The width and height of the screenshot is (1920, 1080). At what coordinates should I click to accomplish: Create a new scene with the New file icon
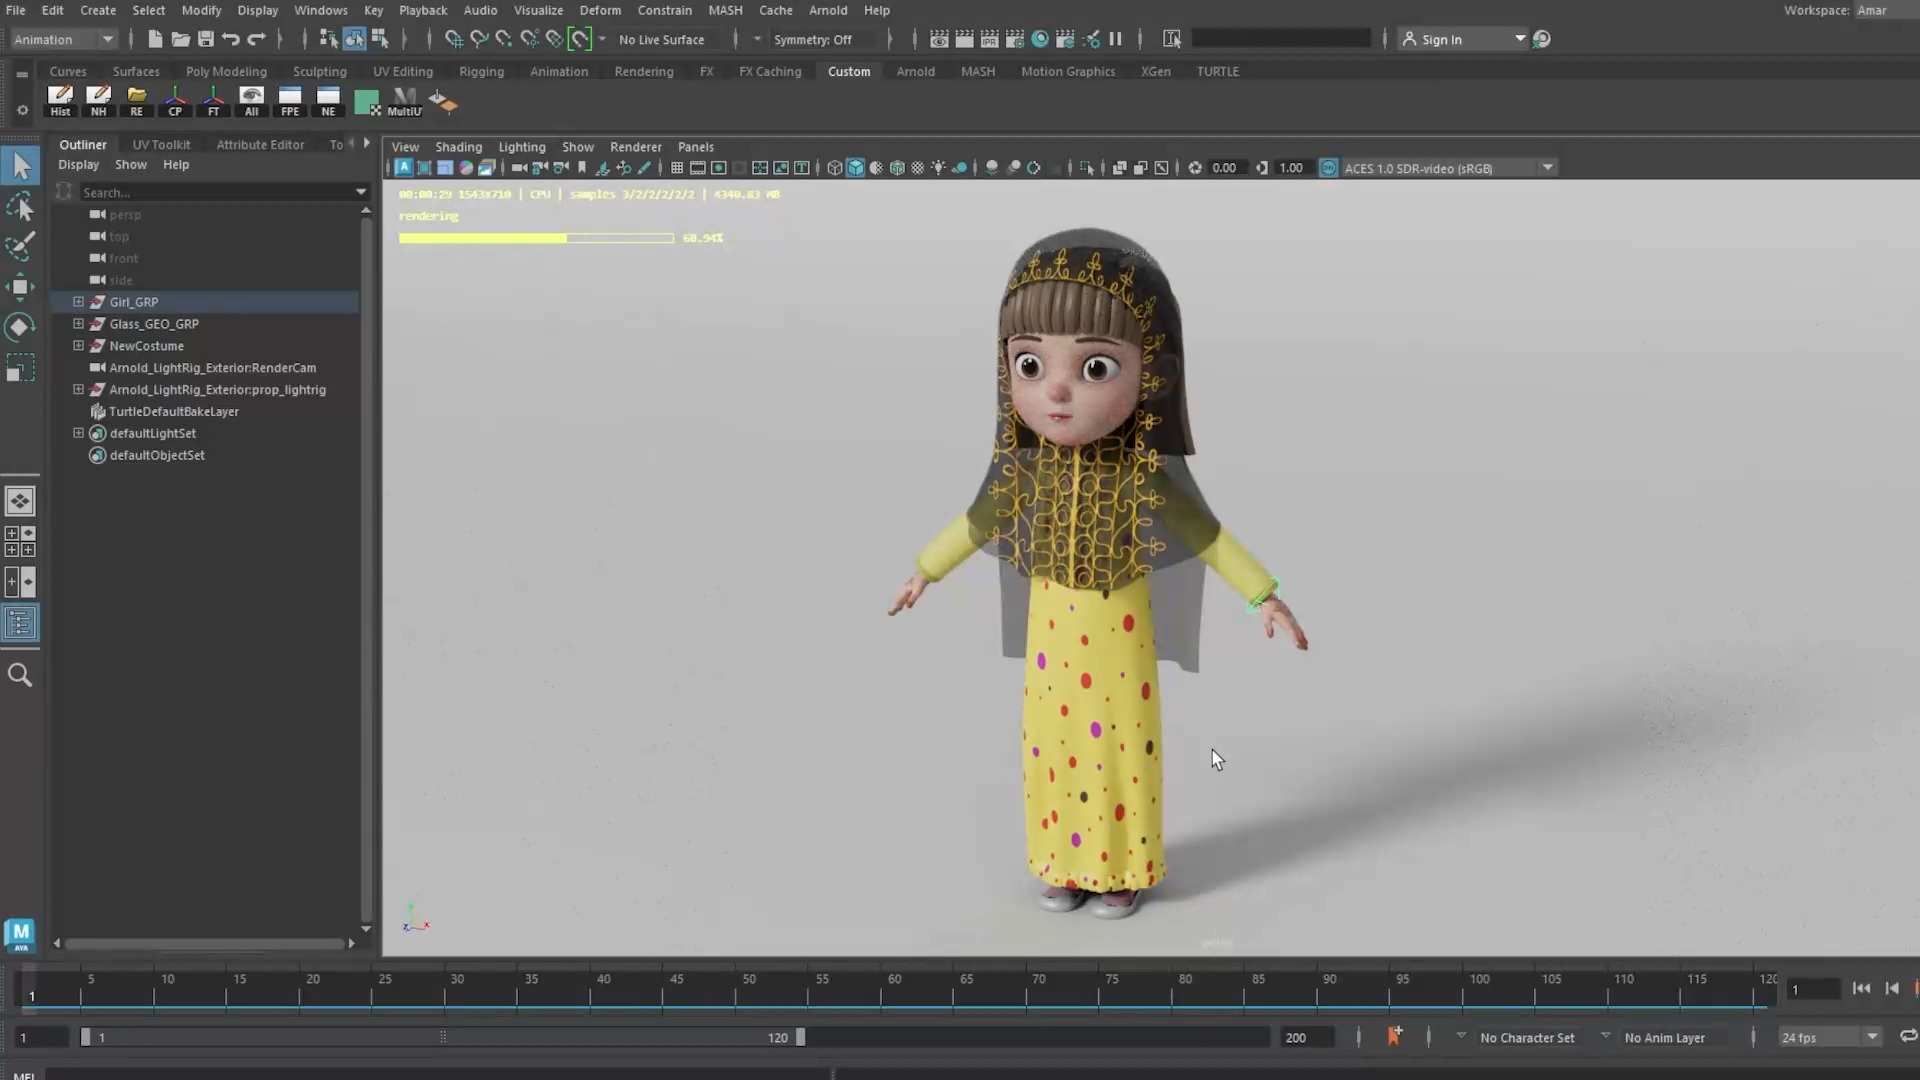coord(155,39)
